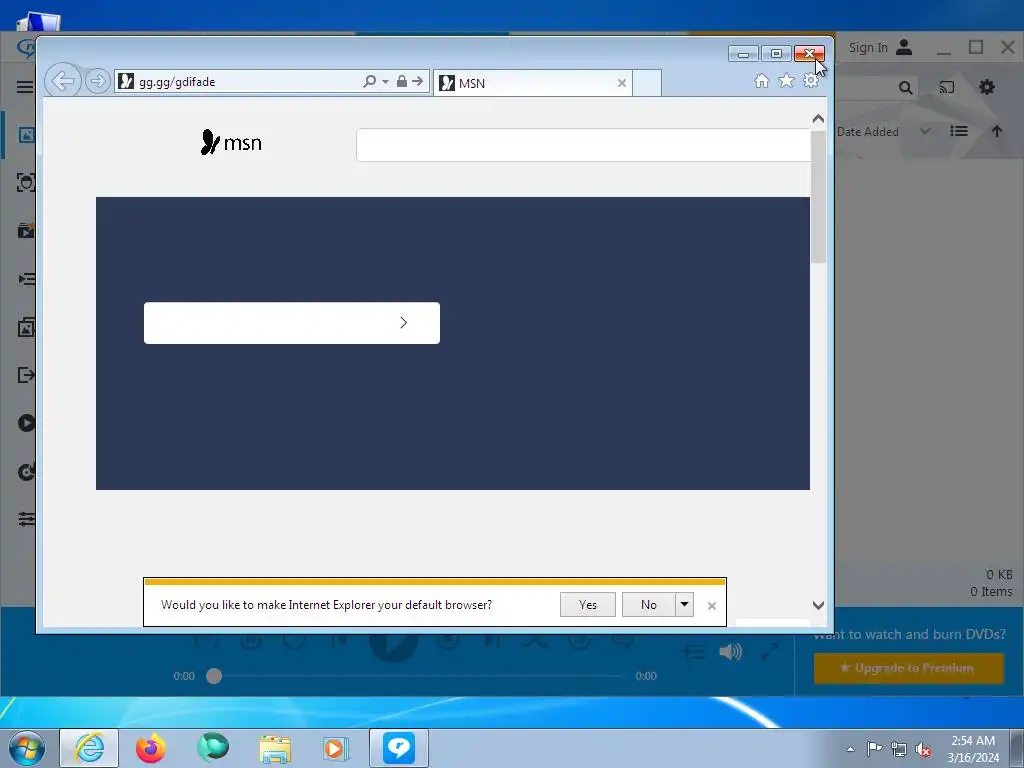1024x768 pixels.
Task: Open the hamburger menu in background player
Action: [x=25, y=87]
